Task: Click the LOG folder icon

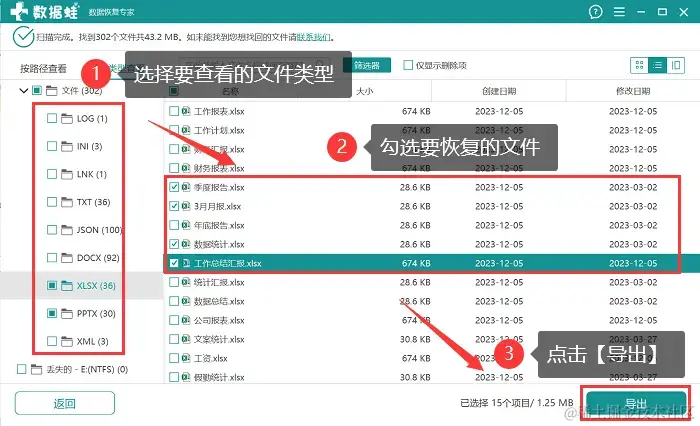Action: (x=67, y=119)
